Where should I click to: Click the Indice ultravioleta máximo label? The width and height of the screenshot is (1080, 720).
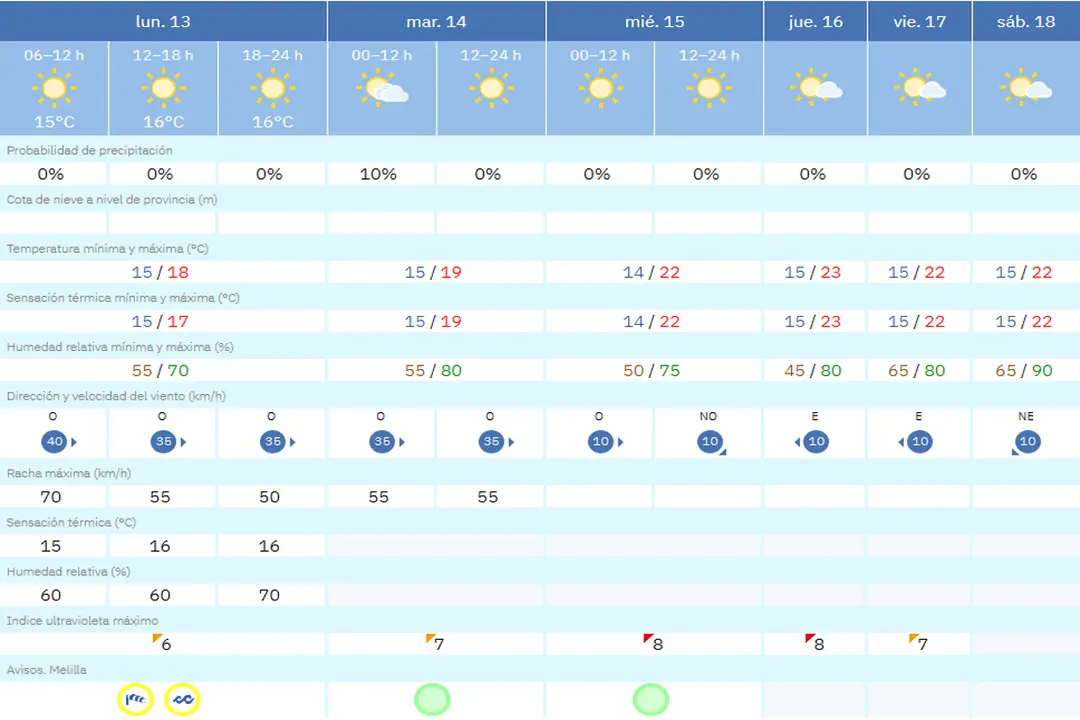[82, 621]
